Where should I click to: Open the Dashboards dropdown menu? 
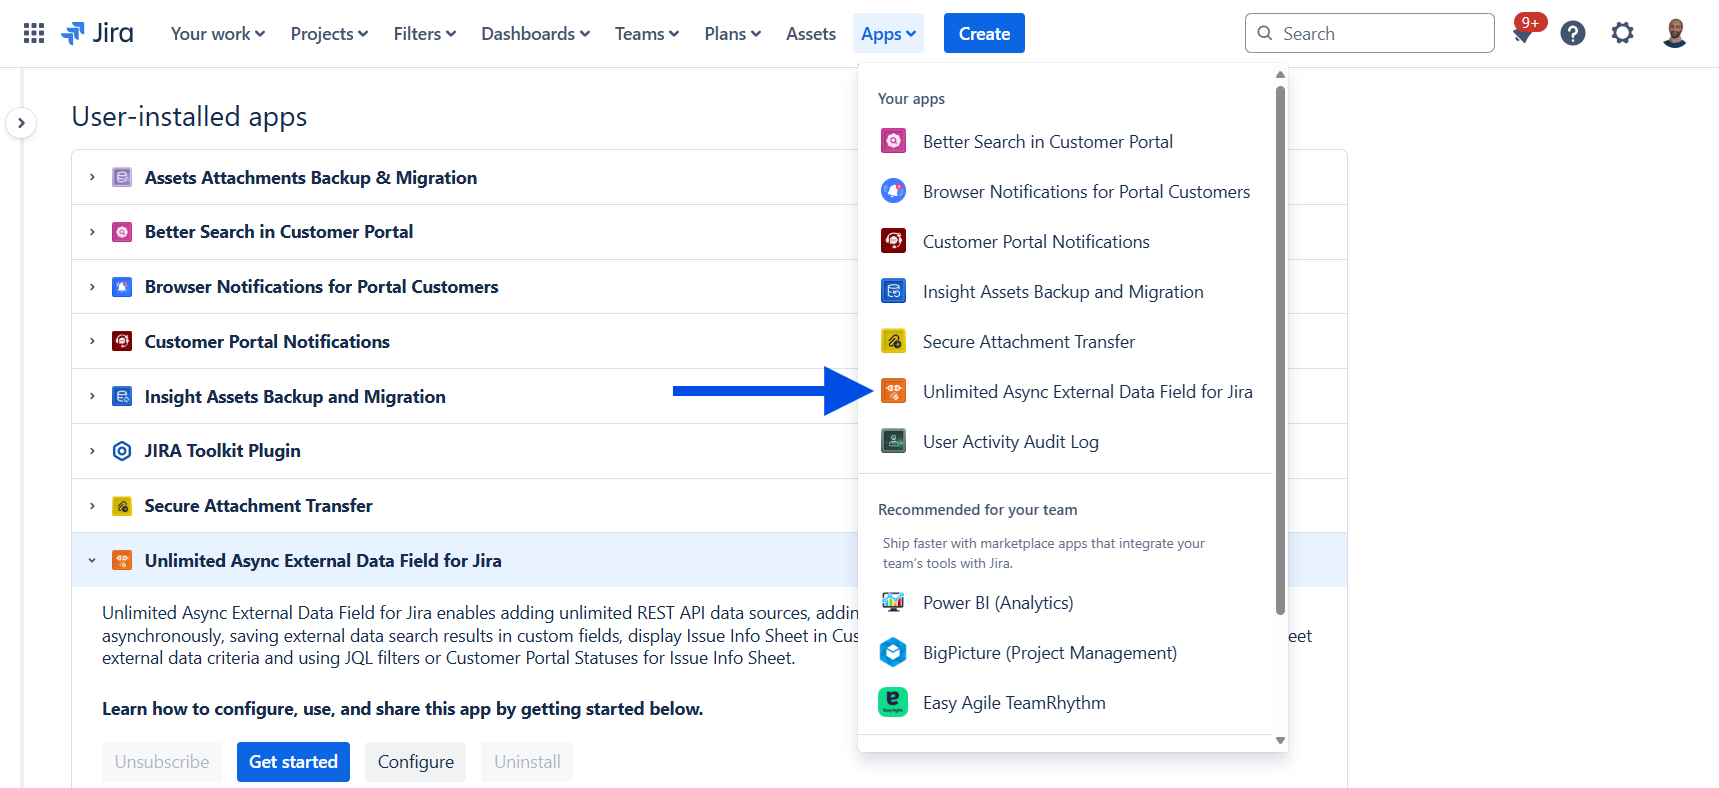click(x=536, y=33)
